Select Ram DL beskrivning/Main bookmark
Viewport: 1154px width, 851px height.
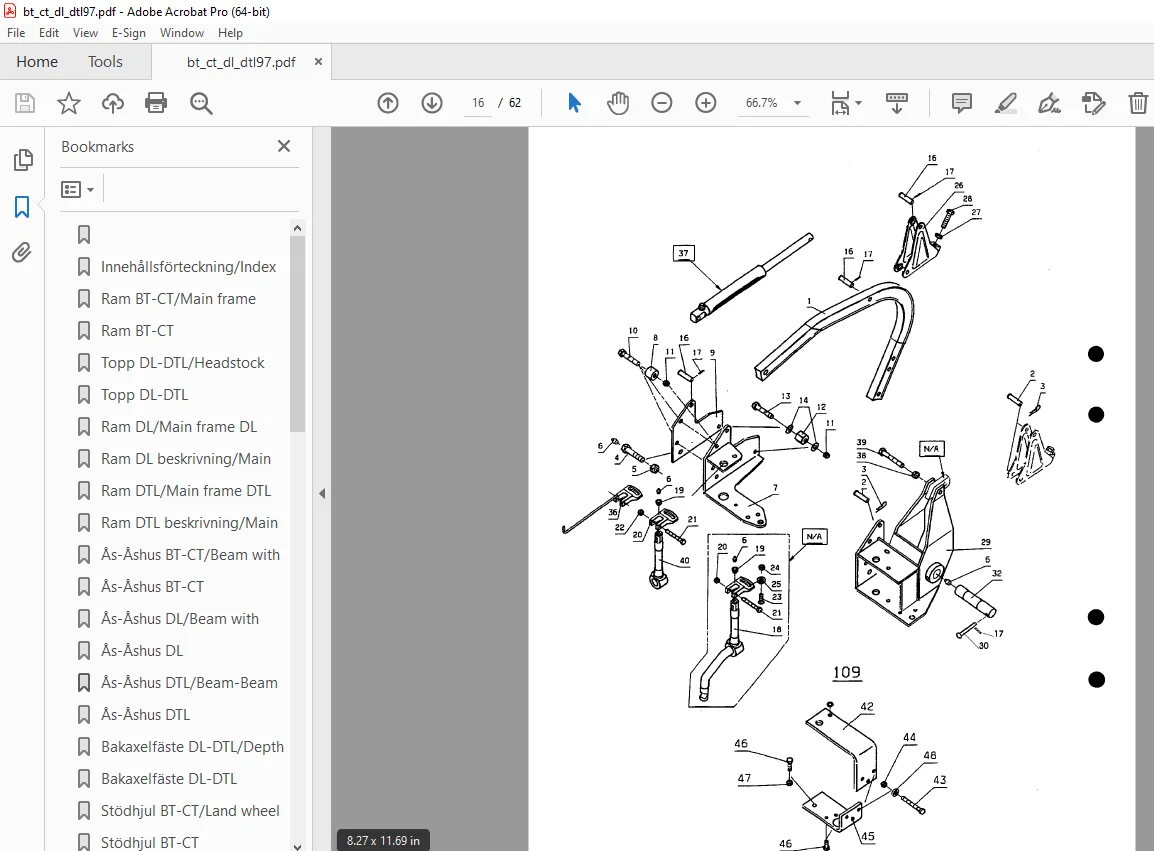[x=185, y=459]
